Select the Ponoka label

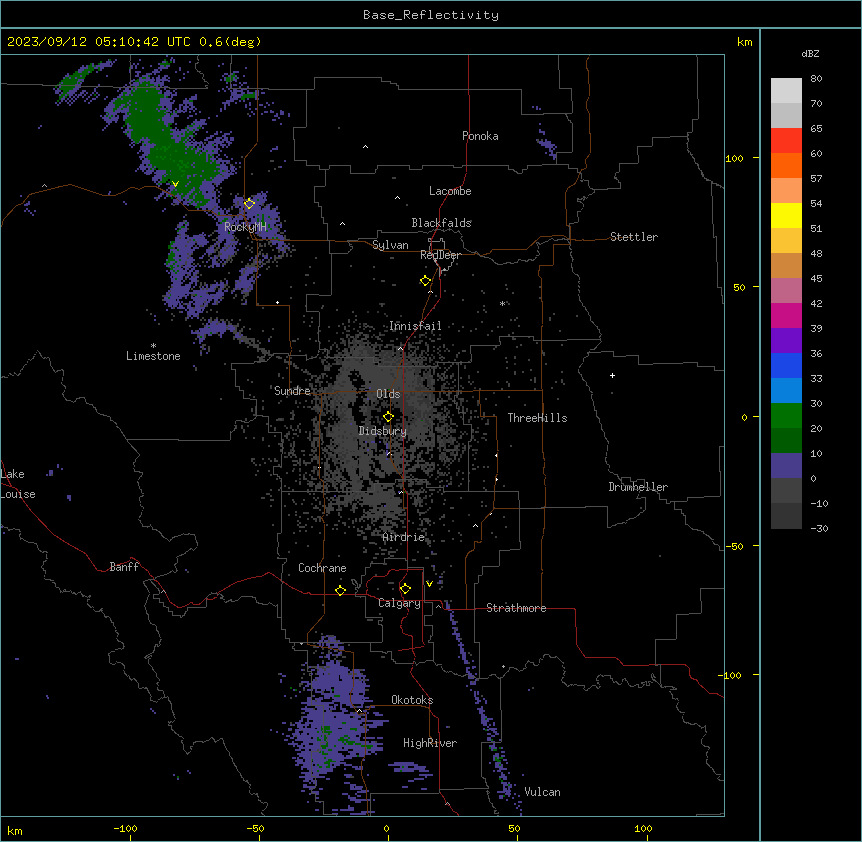pos(480,136)
